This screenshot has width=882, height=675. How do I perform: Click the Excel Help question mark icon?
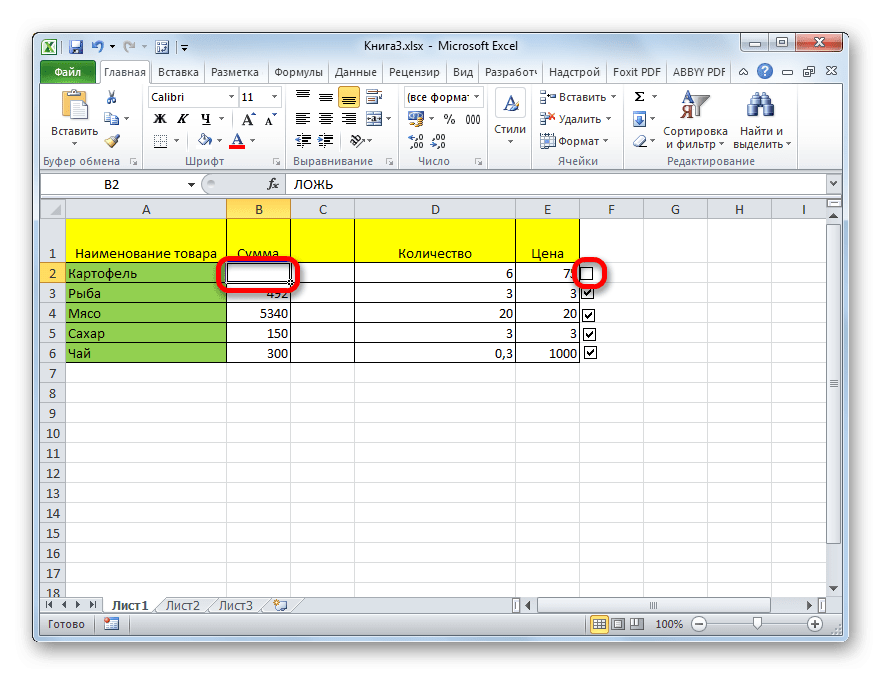tap(764, 71)
